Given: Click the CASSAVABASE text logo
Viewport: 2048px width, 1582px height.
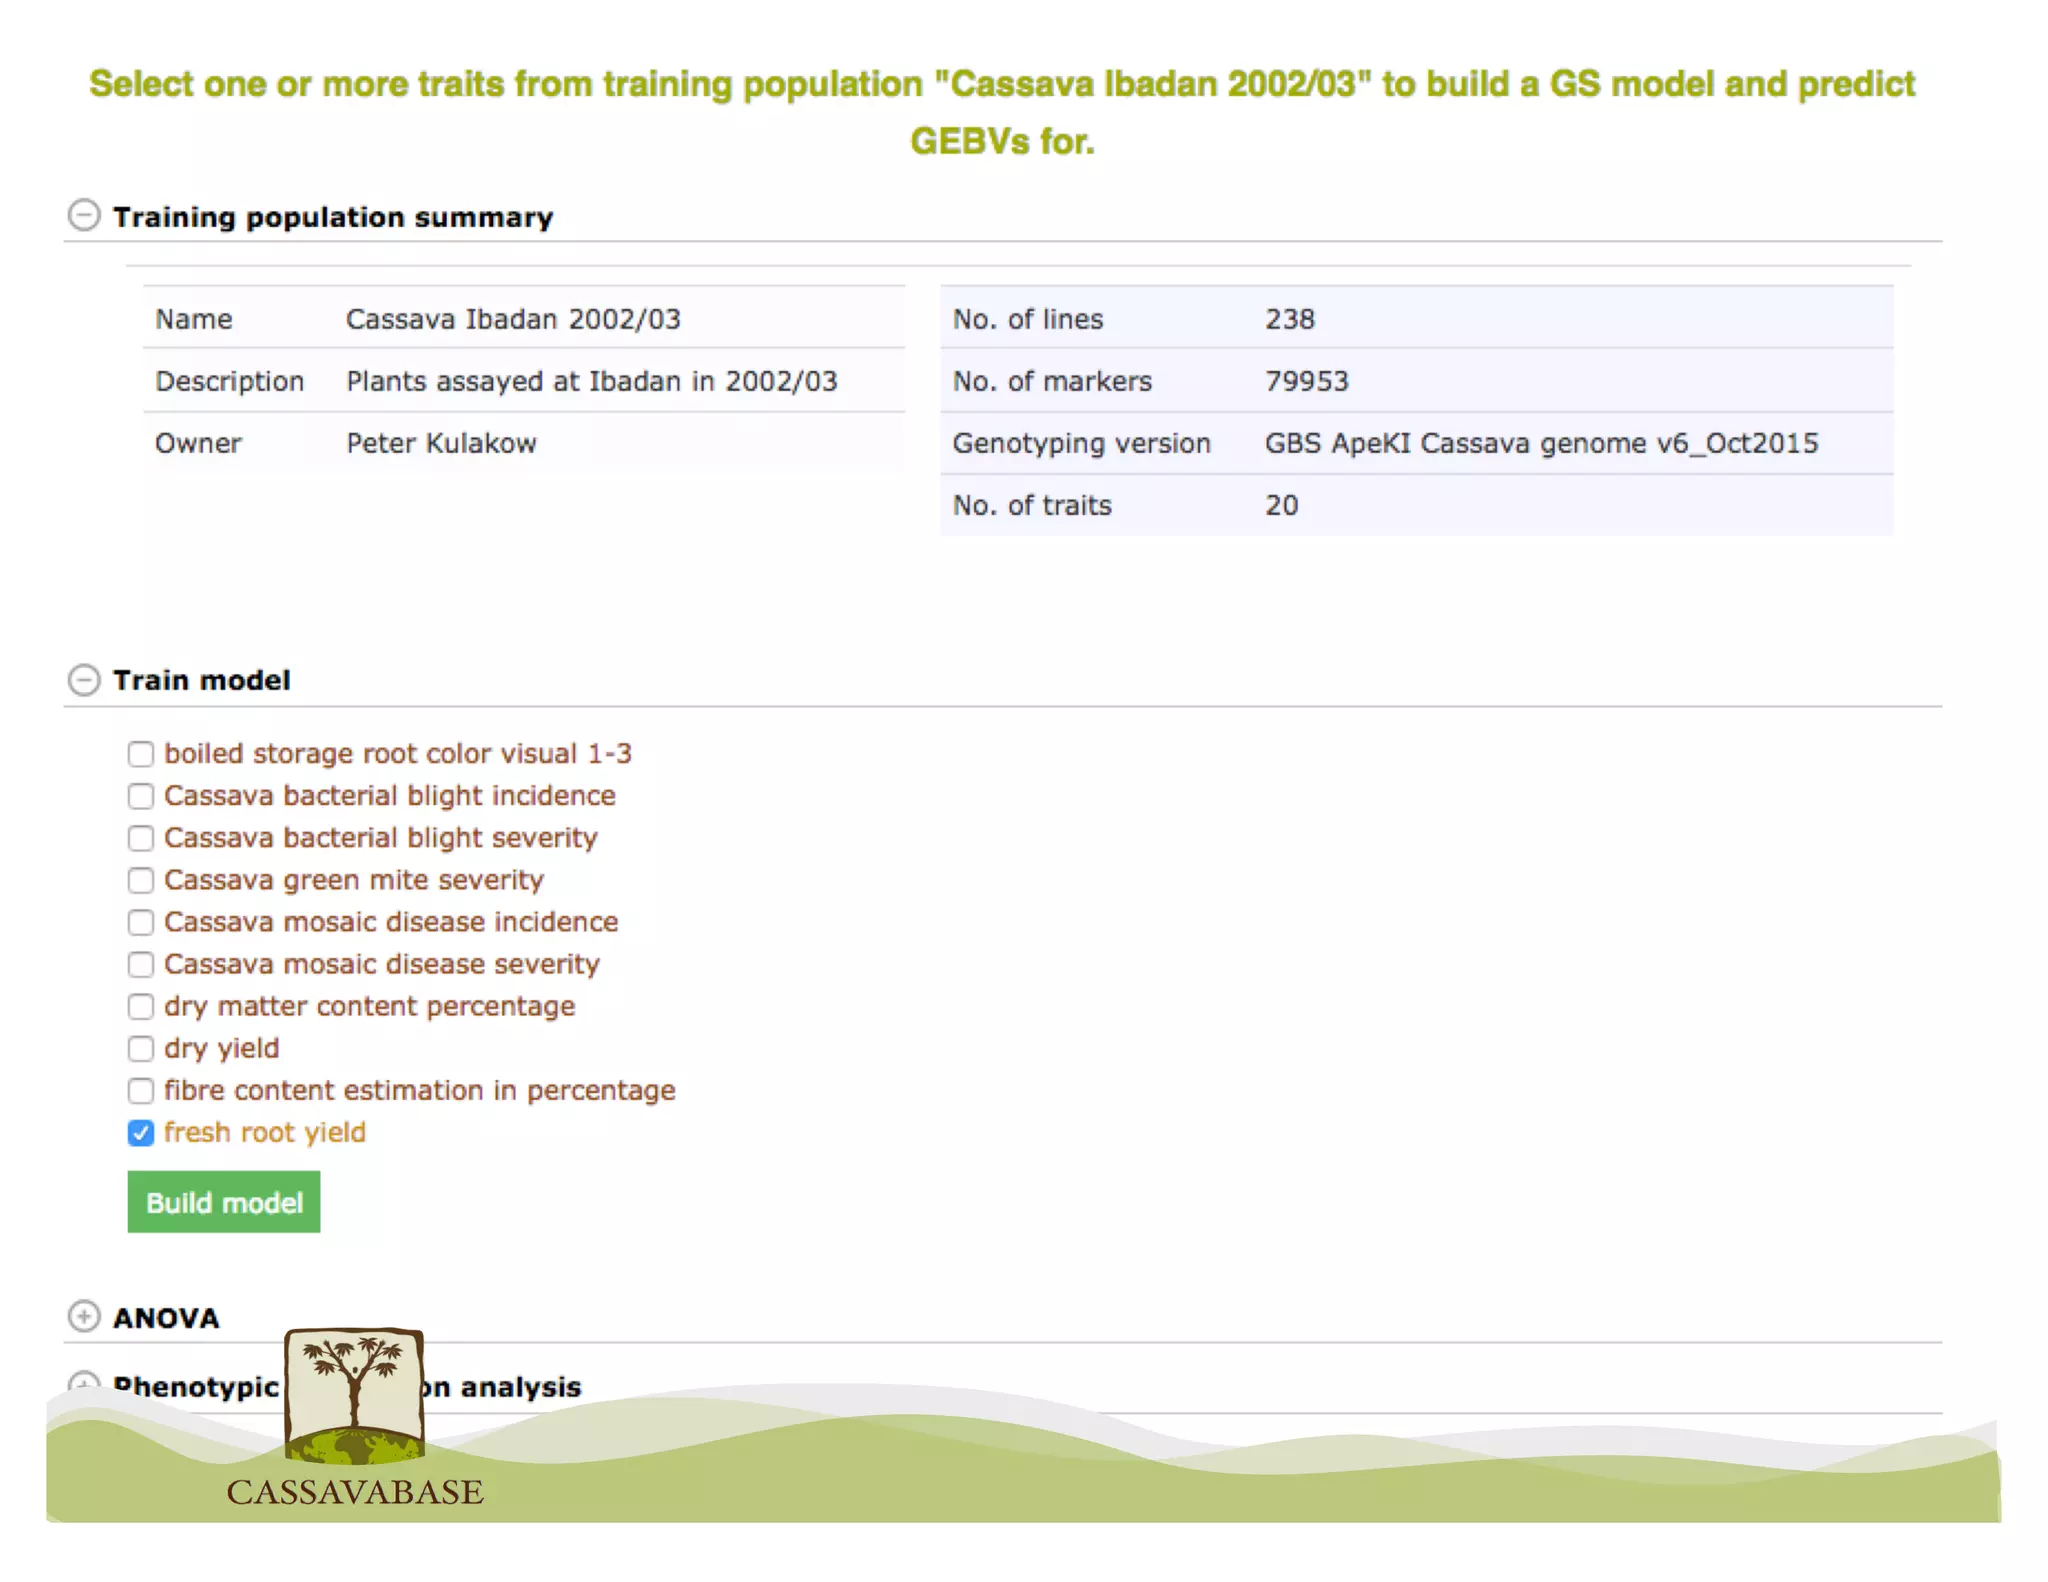Looking at the screenshot, I should [354, 1492].
